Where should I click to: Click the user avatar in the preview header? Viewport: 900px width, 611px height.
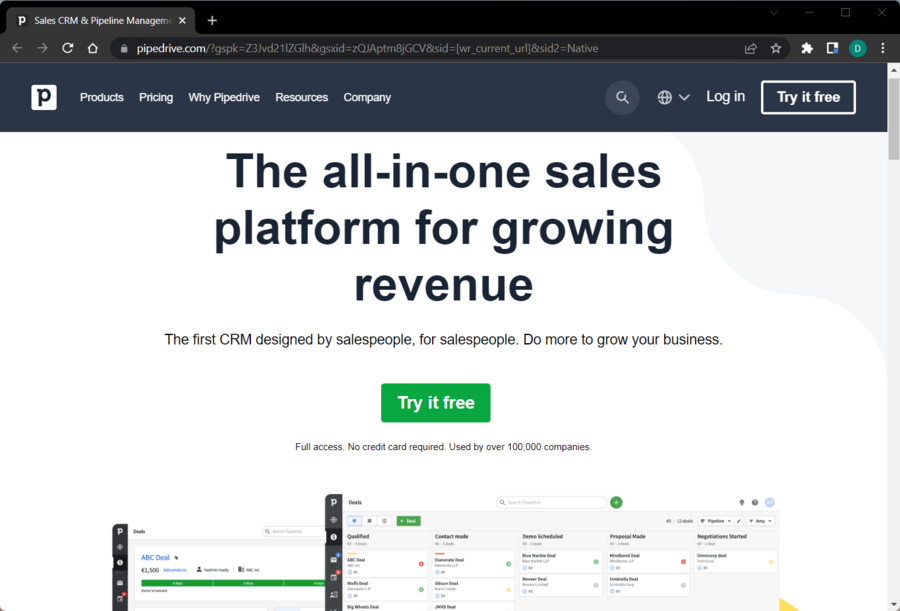770,502
